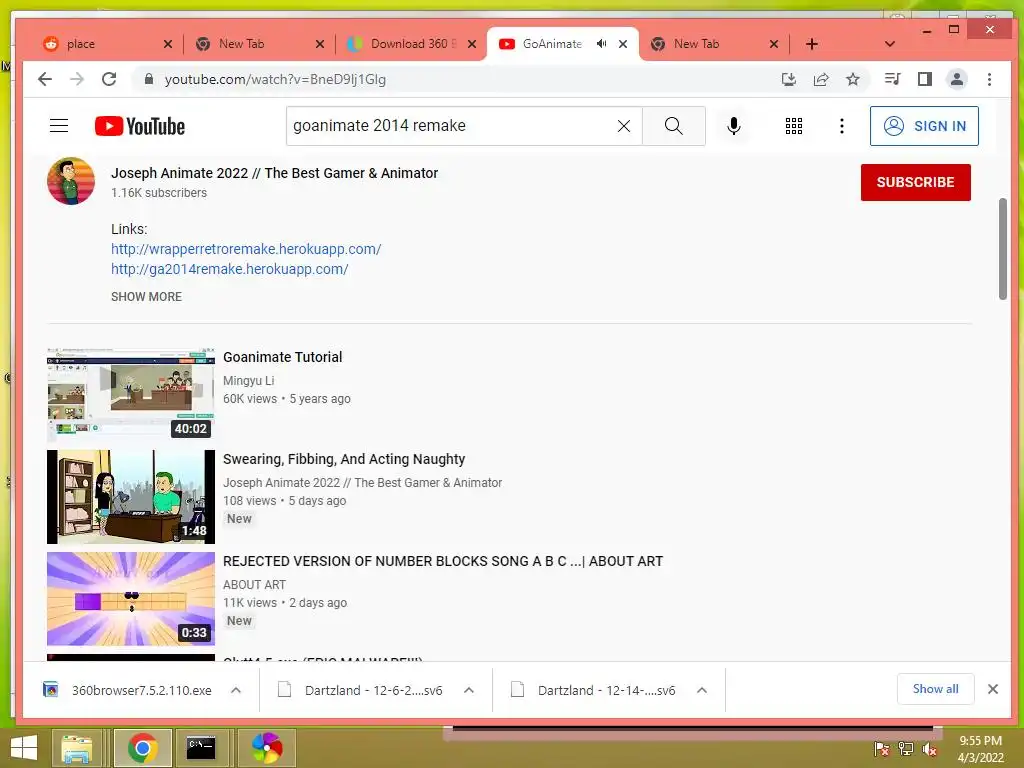Open YouTube apps grid icon
Viewport: 1024px width, 768px height.
[793, 126]
